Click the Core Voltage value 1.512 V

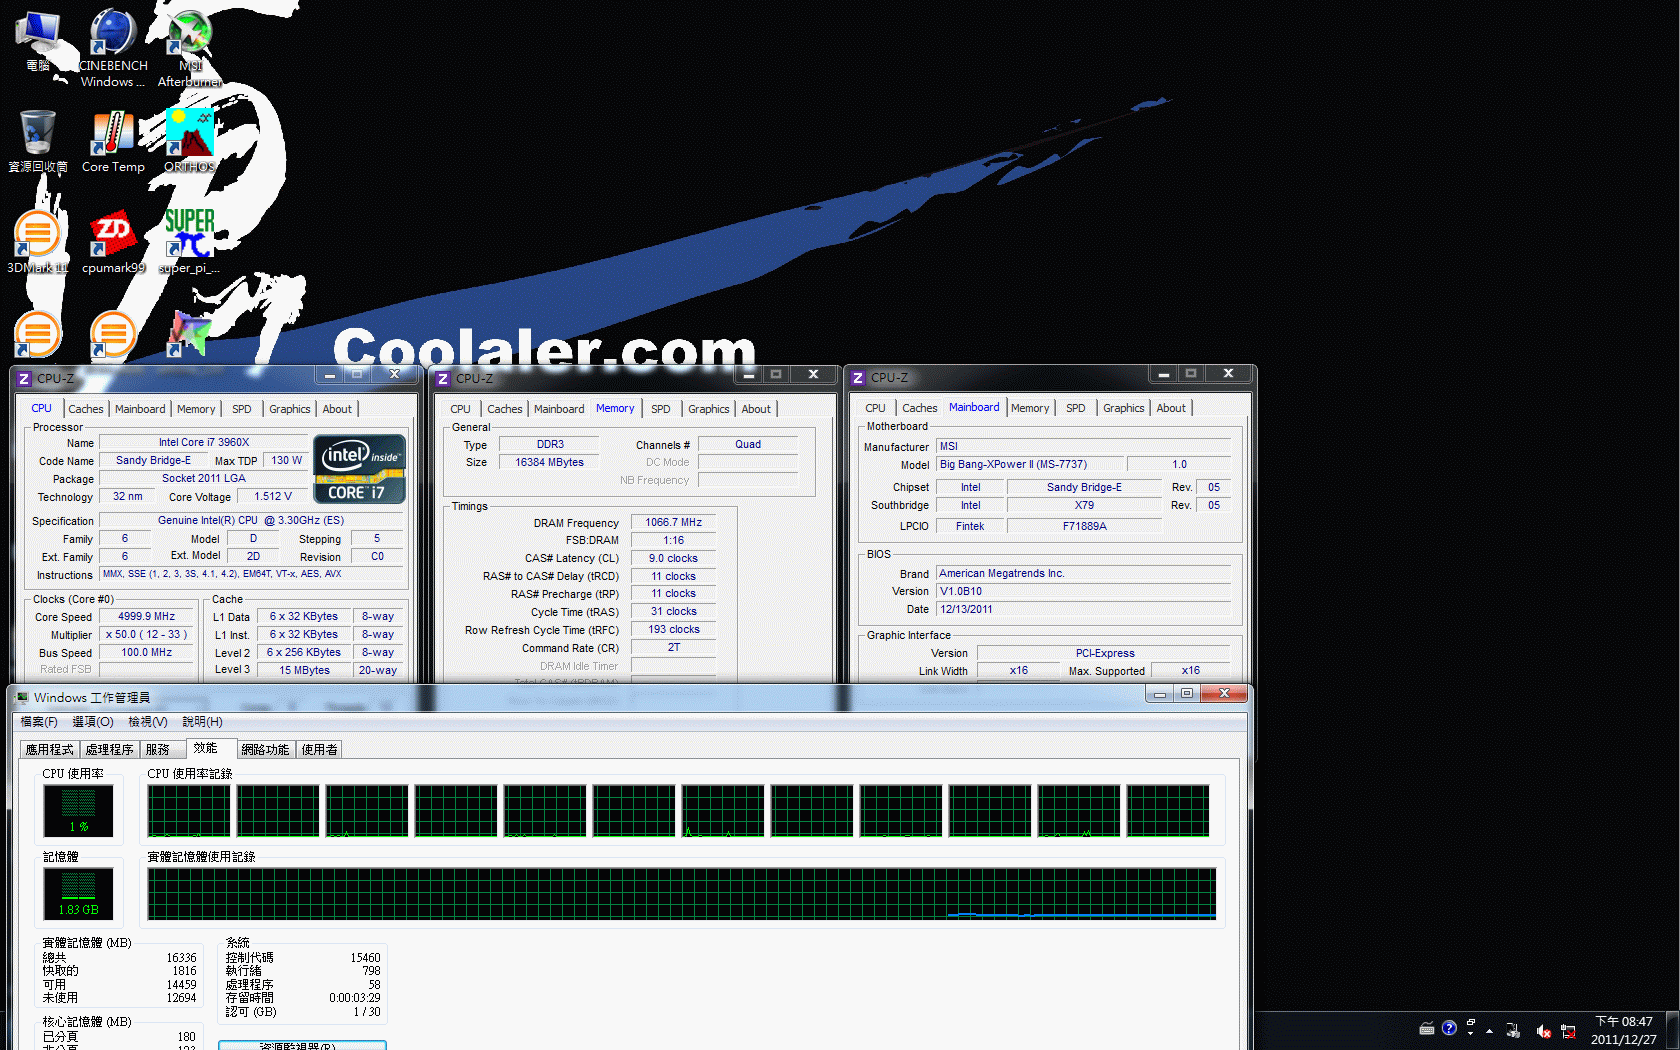[x=273, y=496]
